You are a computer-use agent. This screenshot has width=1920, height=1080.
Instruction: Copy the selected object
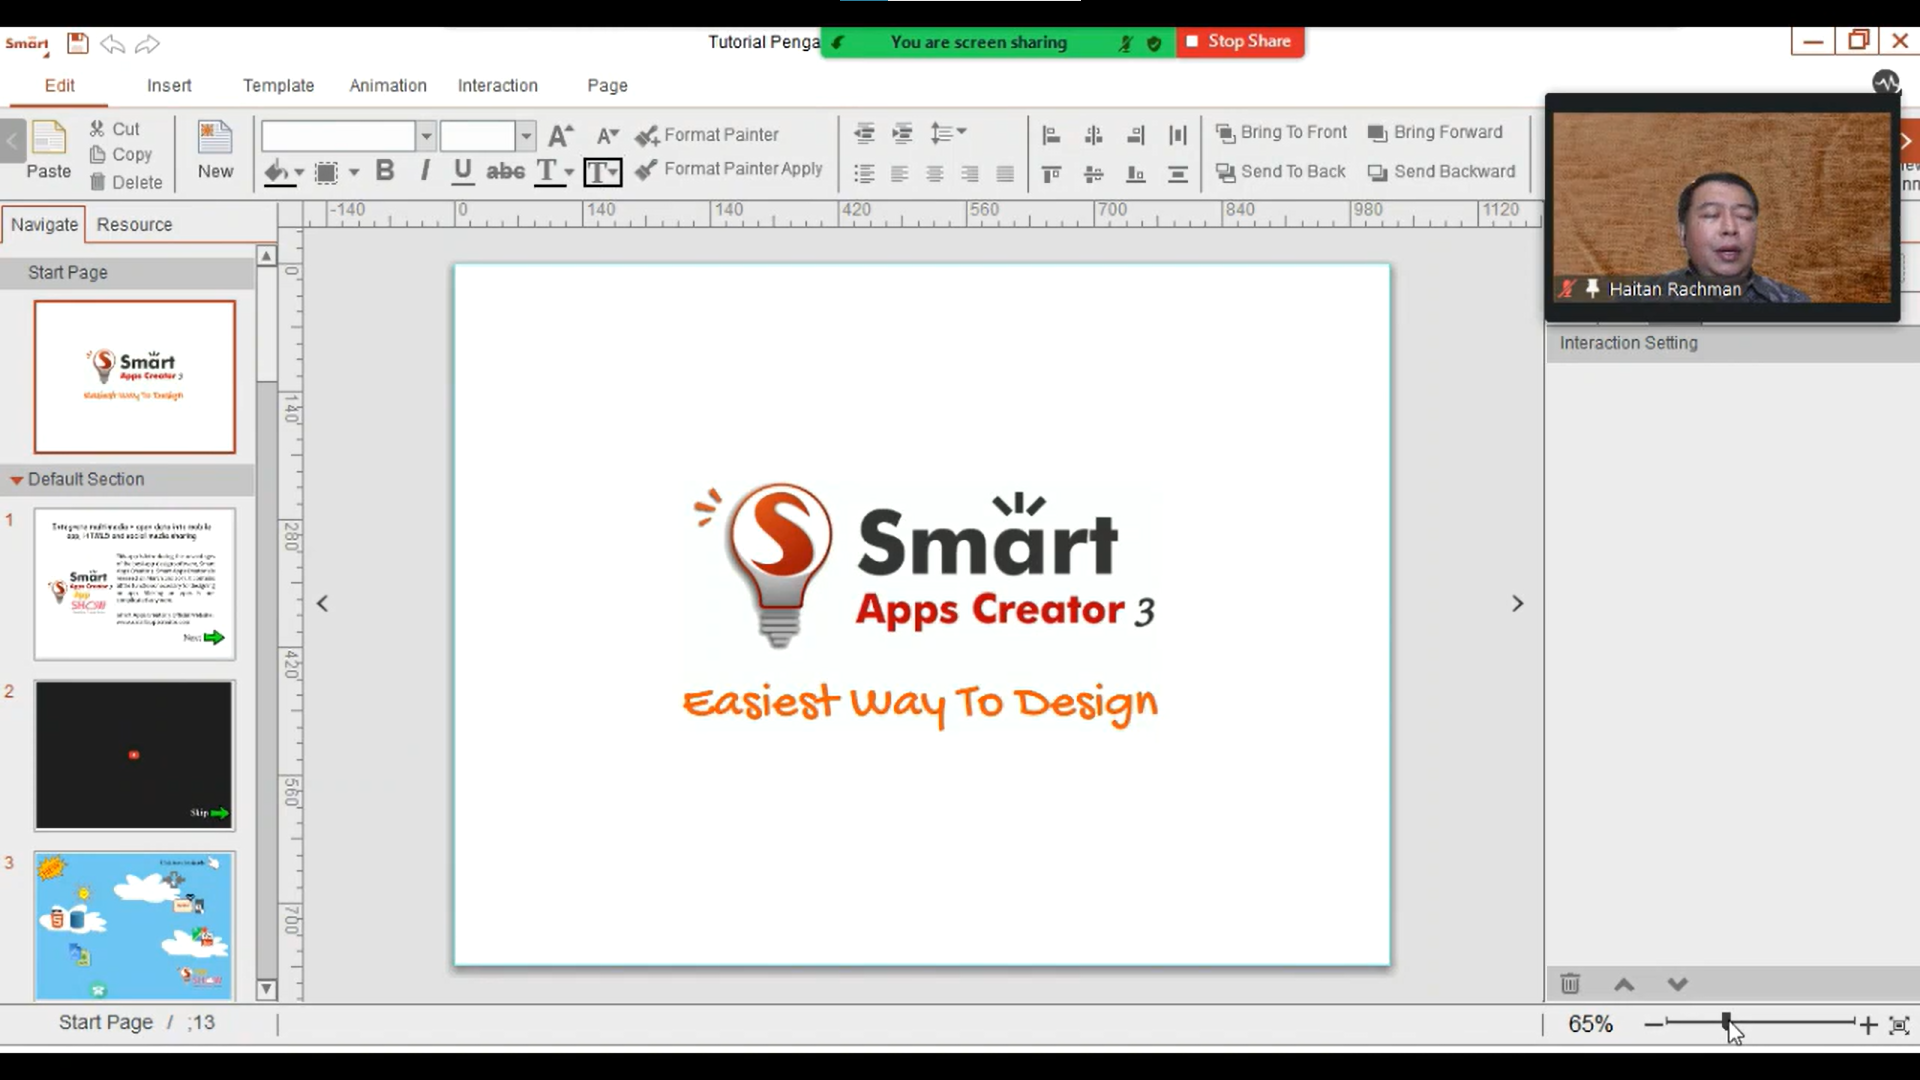pos(120,155)
